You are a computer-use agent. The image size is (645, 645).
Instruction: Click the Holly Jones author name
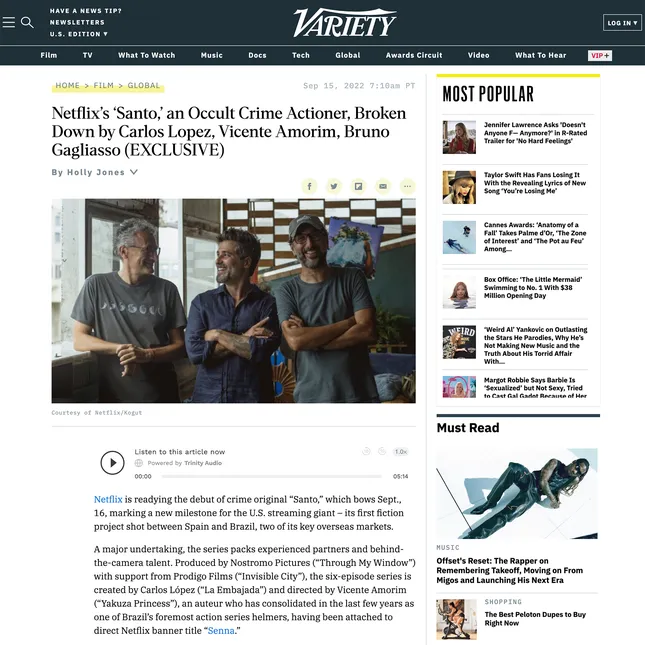[95, 172]
